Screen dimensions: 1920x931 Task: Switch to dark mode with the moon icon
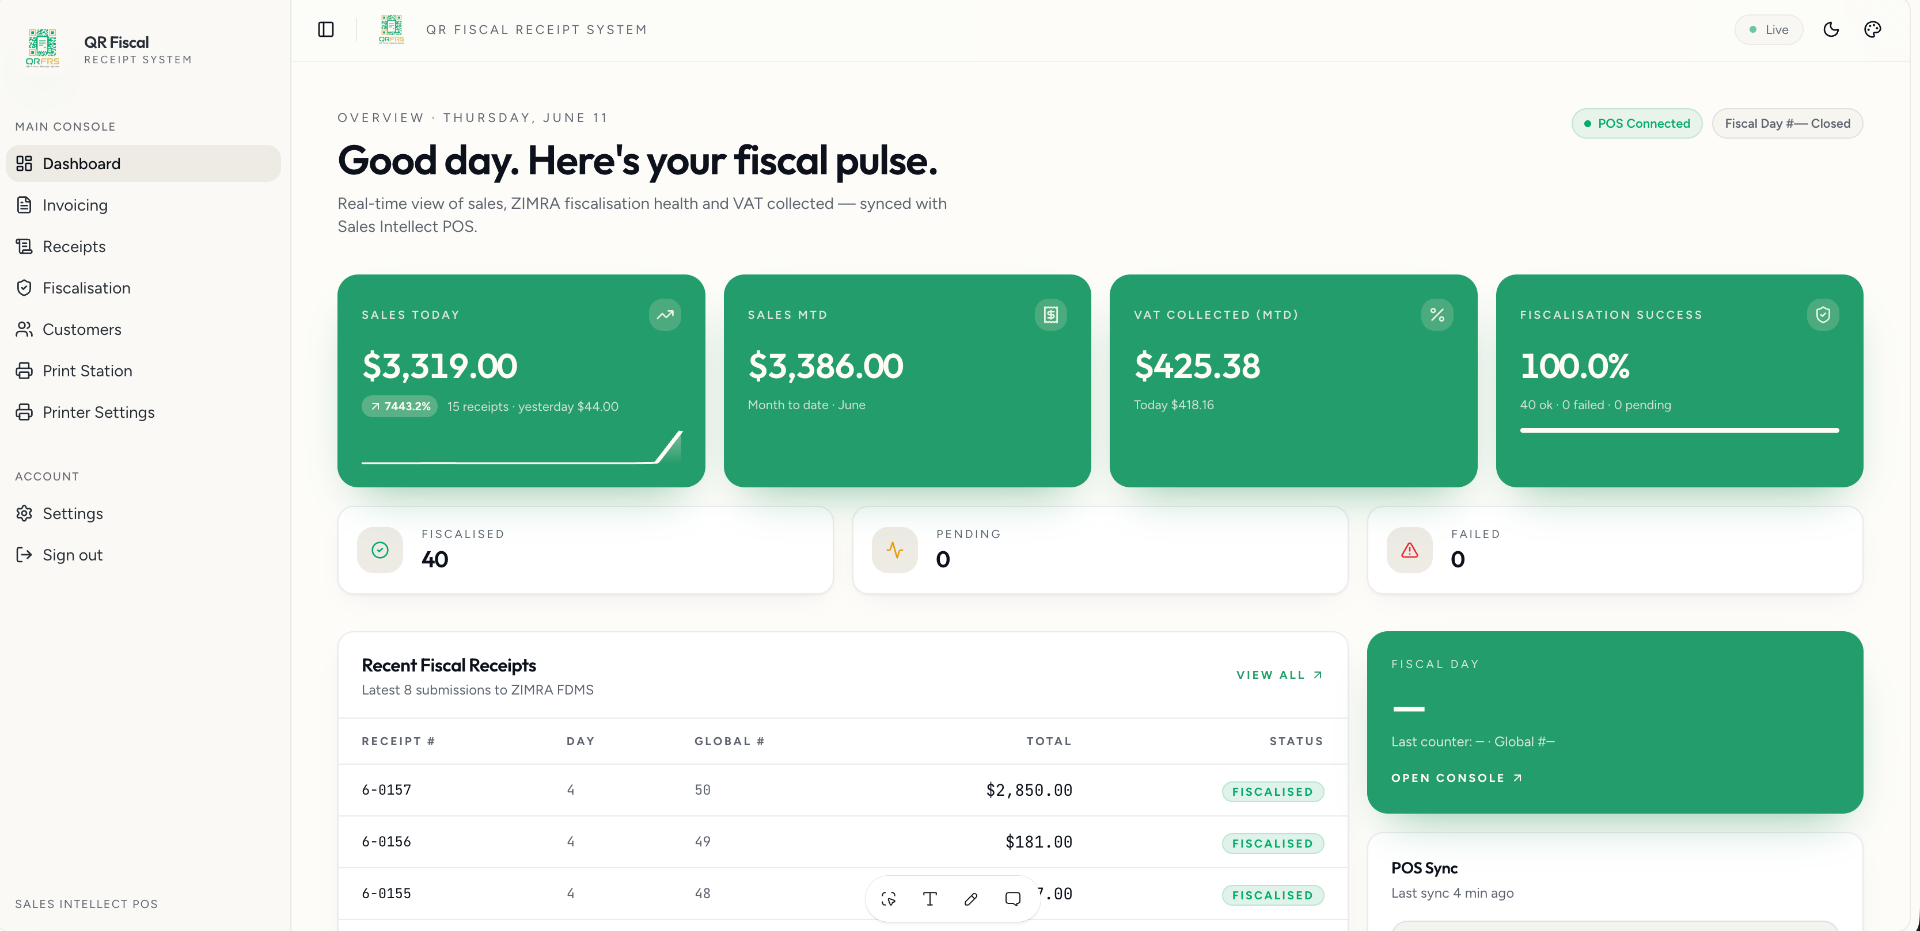click(1831, 30)
